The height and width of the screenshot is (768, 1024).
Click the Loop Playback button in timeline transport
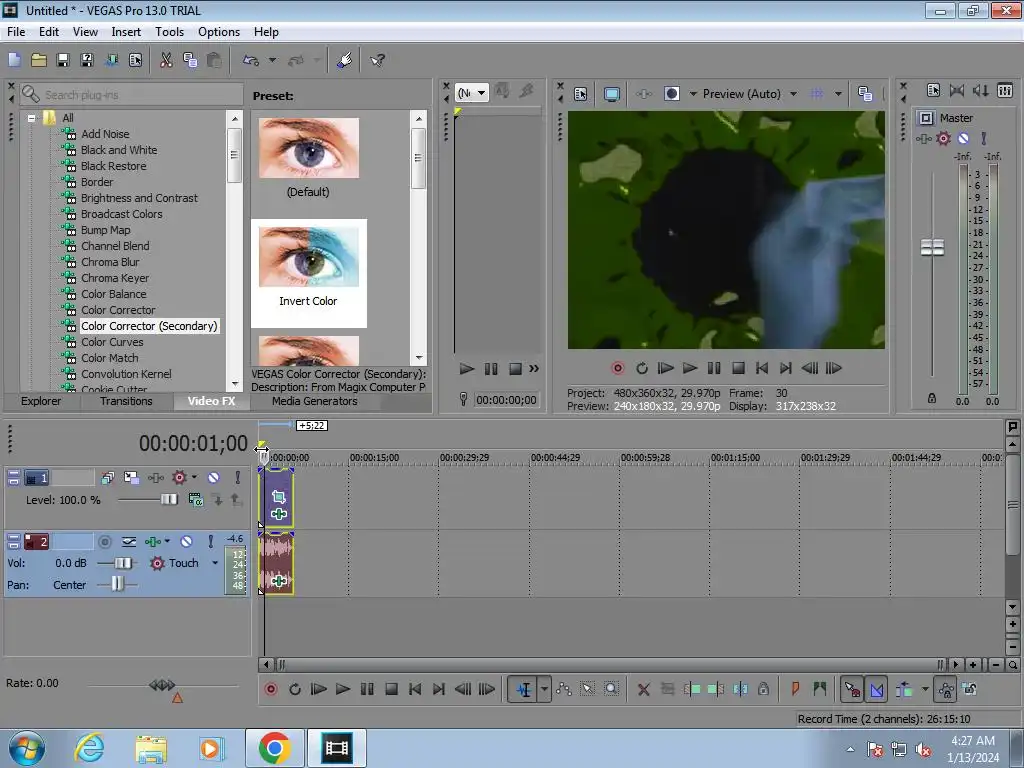click(295, 689)
